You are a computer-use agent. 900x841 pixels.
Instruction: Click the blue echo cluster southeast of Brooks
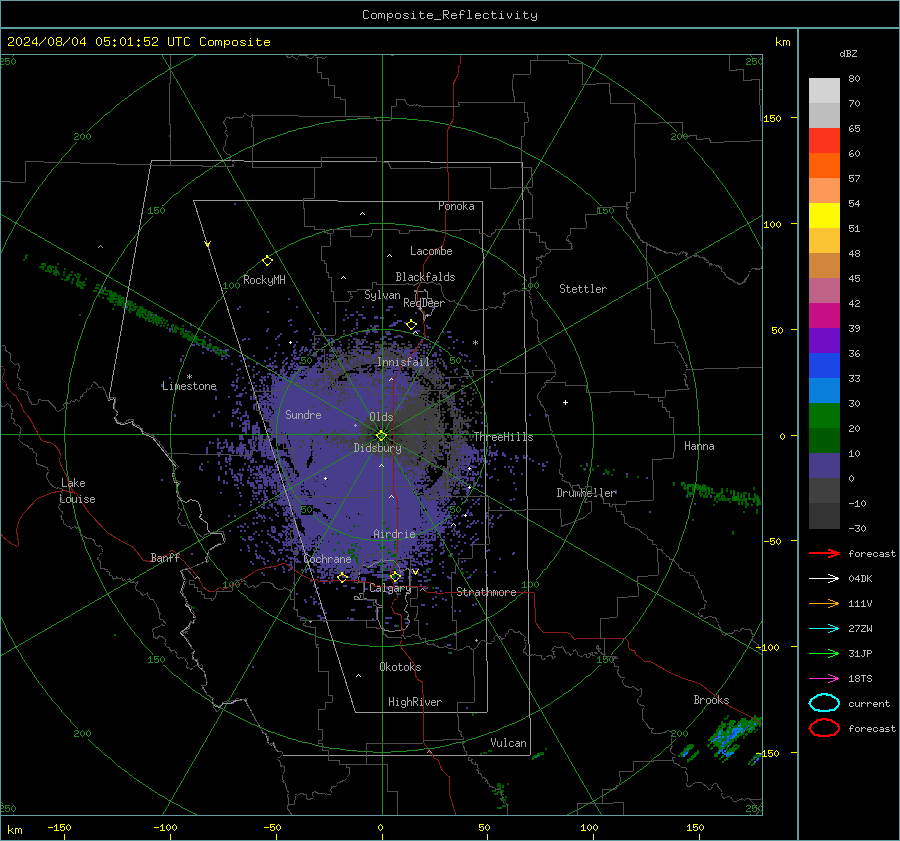coord(732,737)
